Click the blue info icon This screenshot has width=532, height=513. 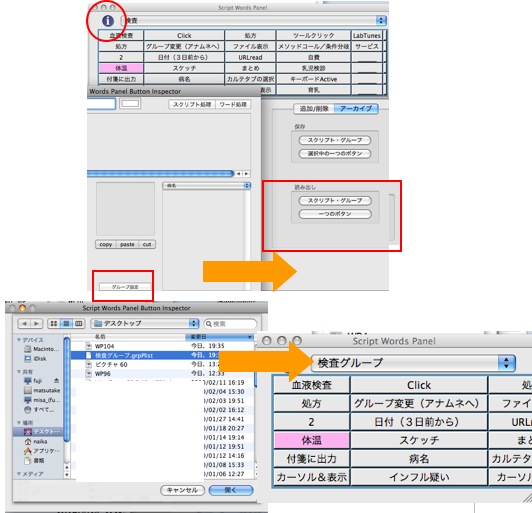point(108,21)
